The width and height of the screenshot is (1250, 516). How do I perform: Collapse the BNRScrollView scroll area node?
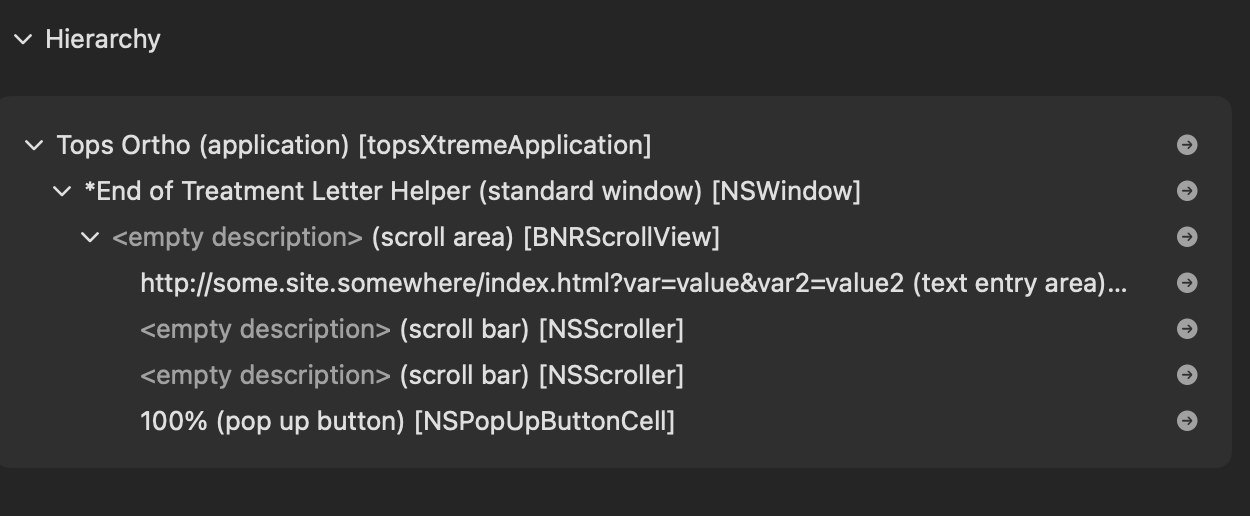click(x=90, y=237)
